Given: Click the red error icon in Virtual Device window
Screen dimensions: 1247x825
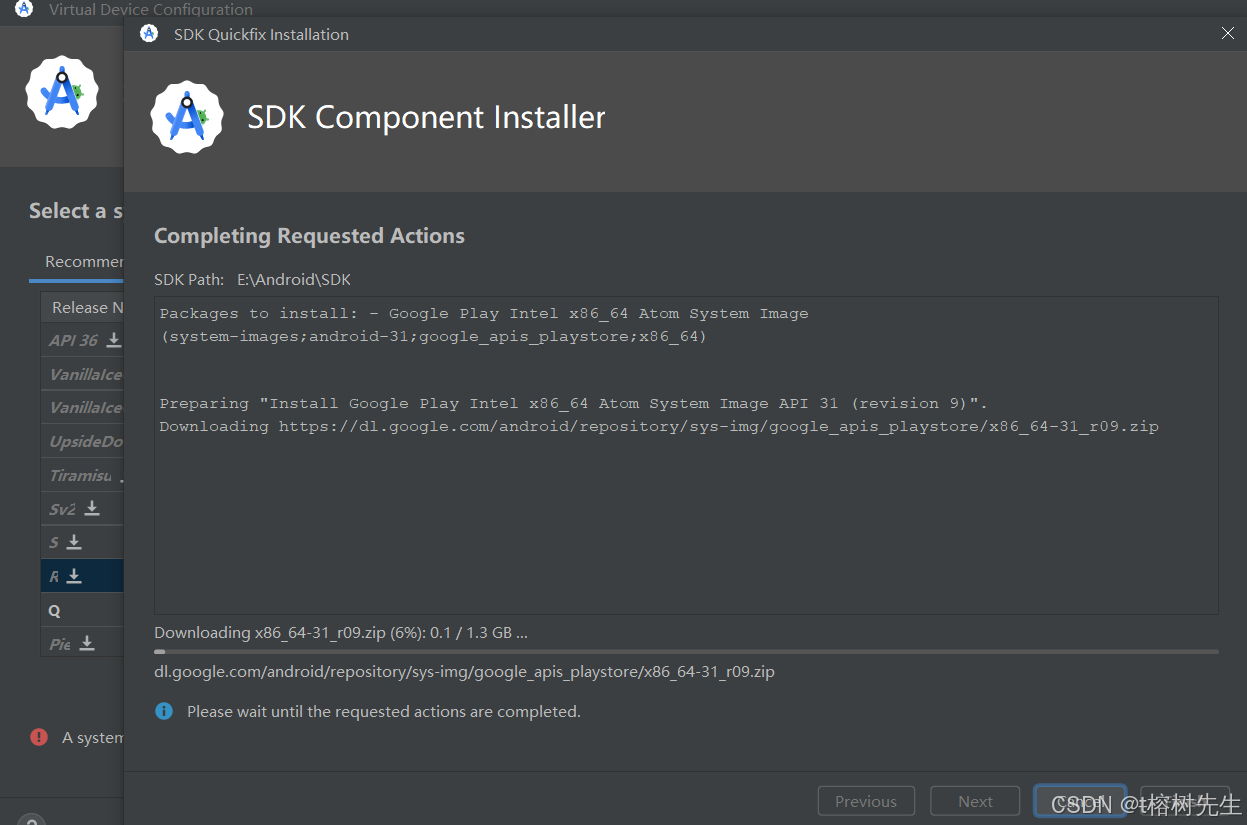Looking at the screenshot, I should click(39, 737).
